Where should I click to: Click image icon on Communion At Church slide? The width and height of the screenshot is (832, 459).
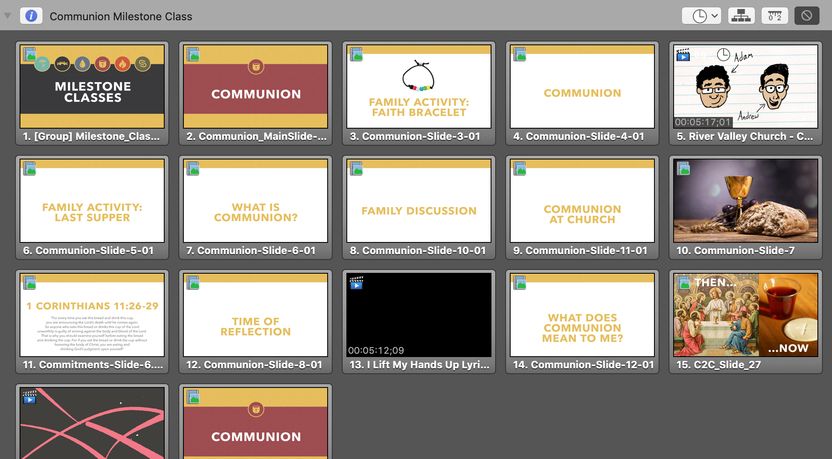click(x=519, y=168)
